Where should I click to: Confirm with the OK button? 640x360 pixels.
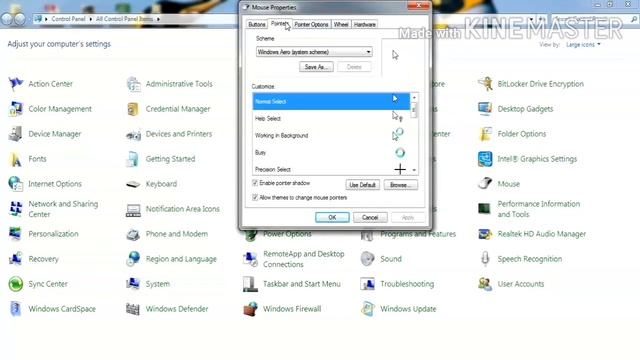click(332, 218)
